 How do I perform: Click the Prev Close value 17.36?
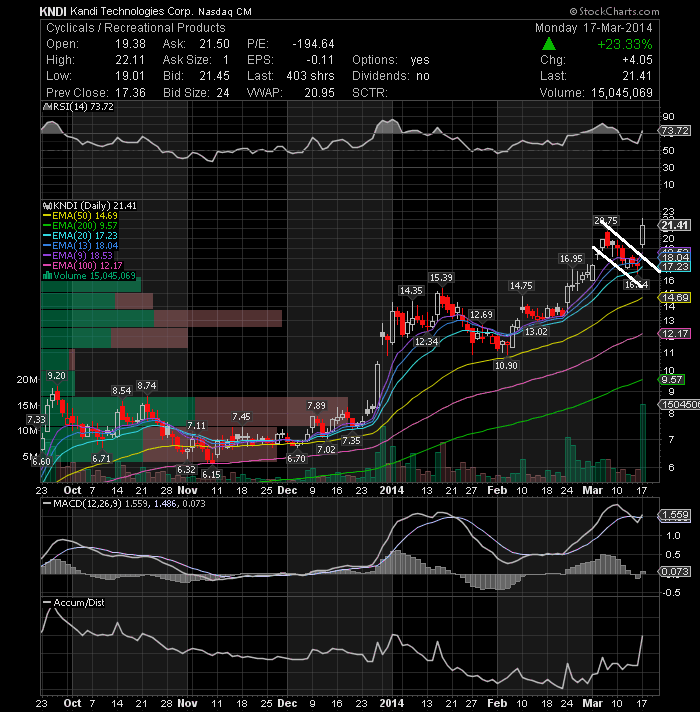130,93
